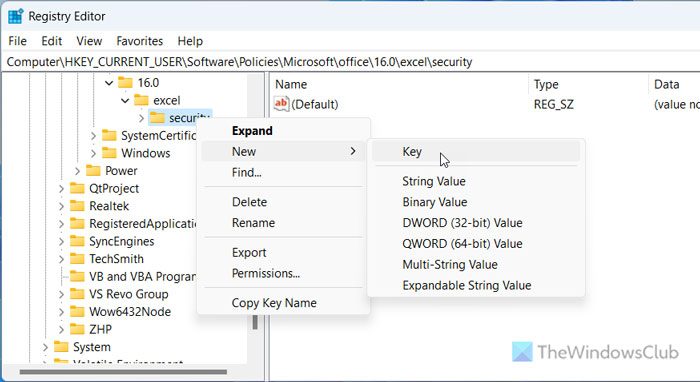Screen dimensions: 700x382
Task: Click the QtProject folder icon
Action: [x=77, y=188]
